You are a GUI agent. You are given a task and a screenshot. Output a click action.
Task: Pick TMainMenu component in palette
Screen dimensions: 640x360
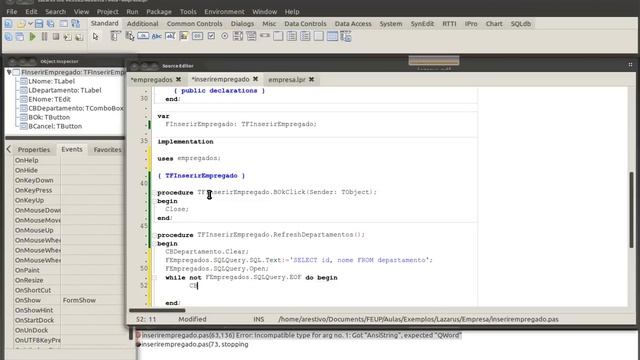click(x=116, y=36)
